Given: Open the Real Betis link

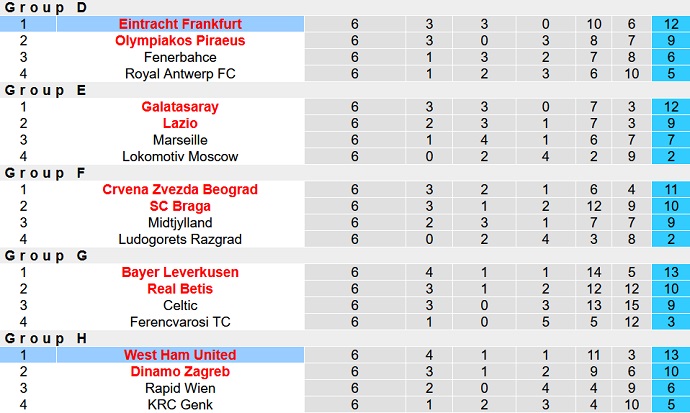Looking at the screenshot, I should point(180,289).
